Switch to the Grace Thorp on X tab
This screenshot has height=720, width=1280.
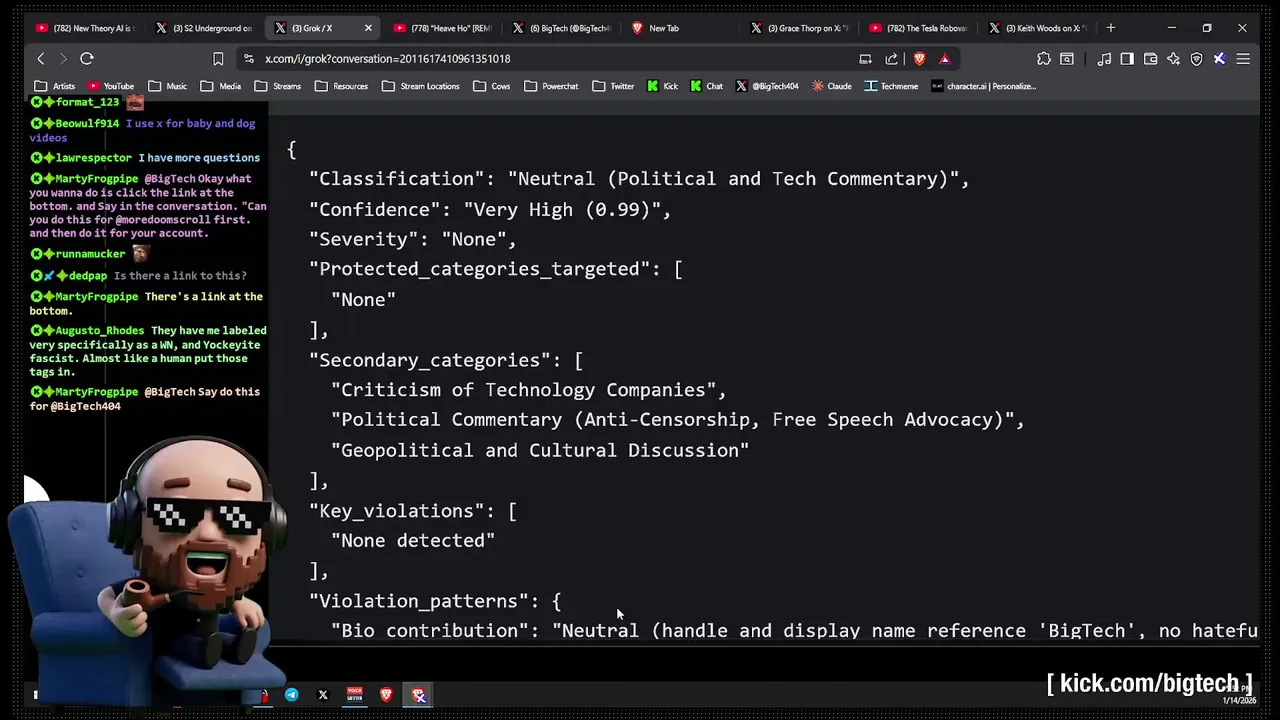point(799,28)
